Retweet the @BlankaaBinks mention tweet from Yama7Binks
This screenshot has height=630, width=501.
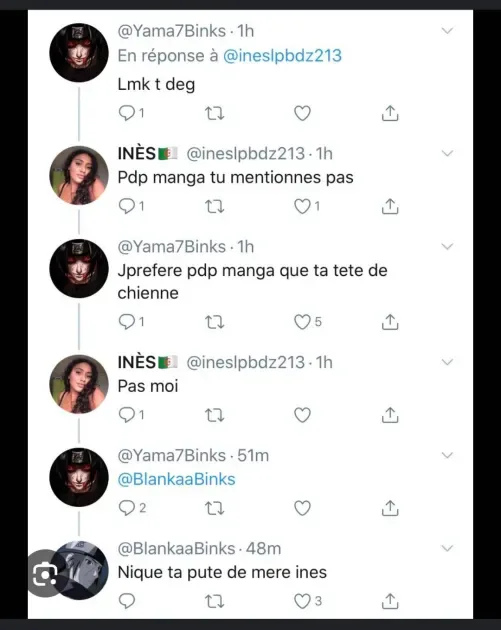point(215,508)
